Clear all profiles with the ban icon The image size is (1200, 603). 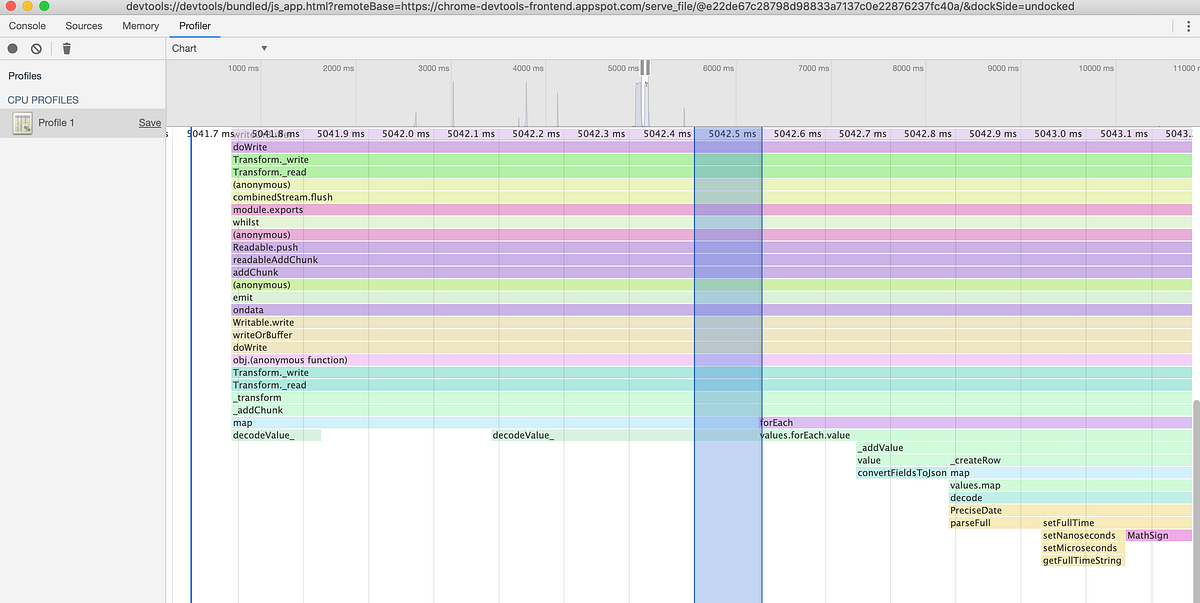click(x=36, y=47)
